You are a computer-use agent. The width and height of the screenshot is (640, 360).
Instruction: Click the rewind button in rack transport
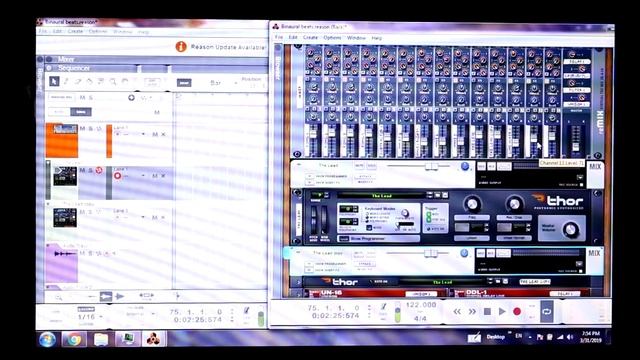(457, 311)
